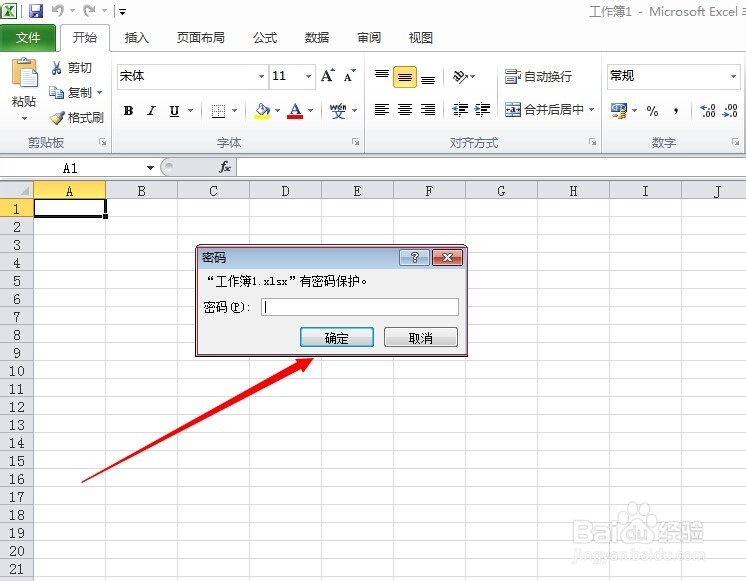Toggle 自动换行 wrap text

(x=538, y=77)
